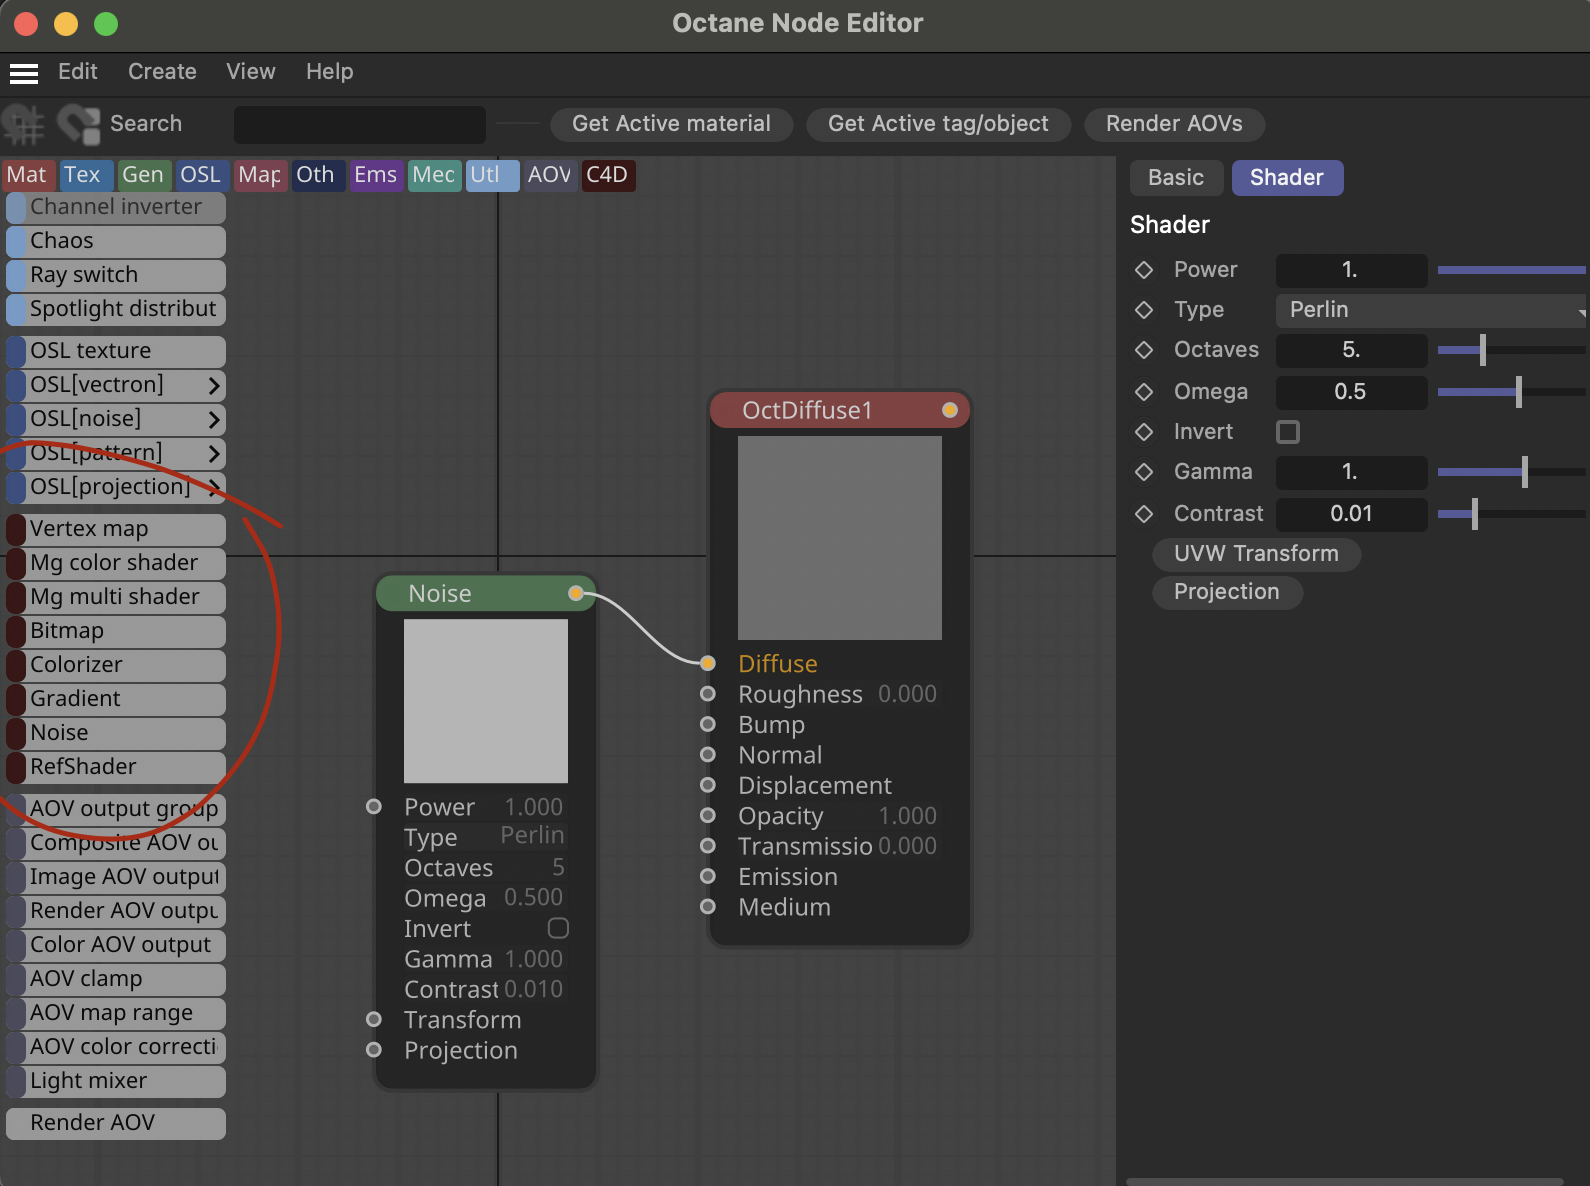Toggle the Ems node category filter
The height and width of the screenshot is (1186, 1590).
[x=376, y=175]
